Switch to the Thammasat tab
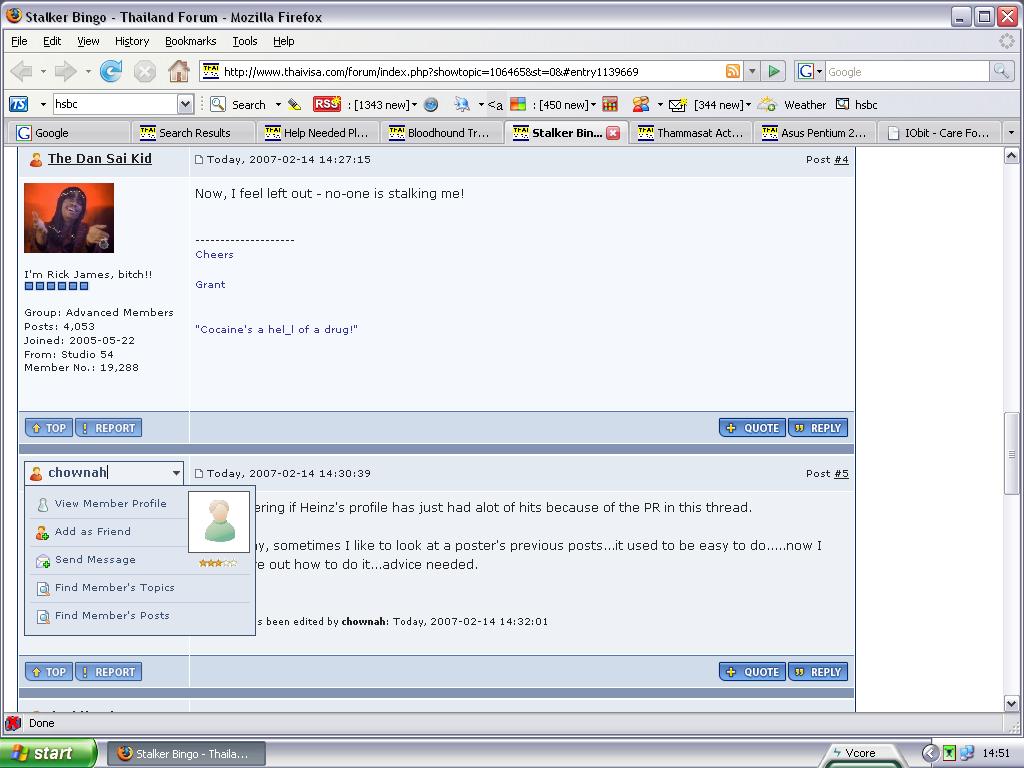This screenshot has height=768, width=1024. (691, 132)
